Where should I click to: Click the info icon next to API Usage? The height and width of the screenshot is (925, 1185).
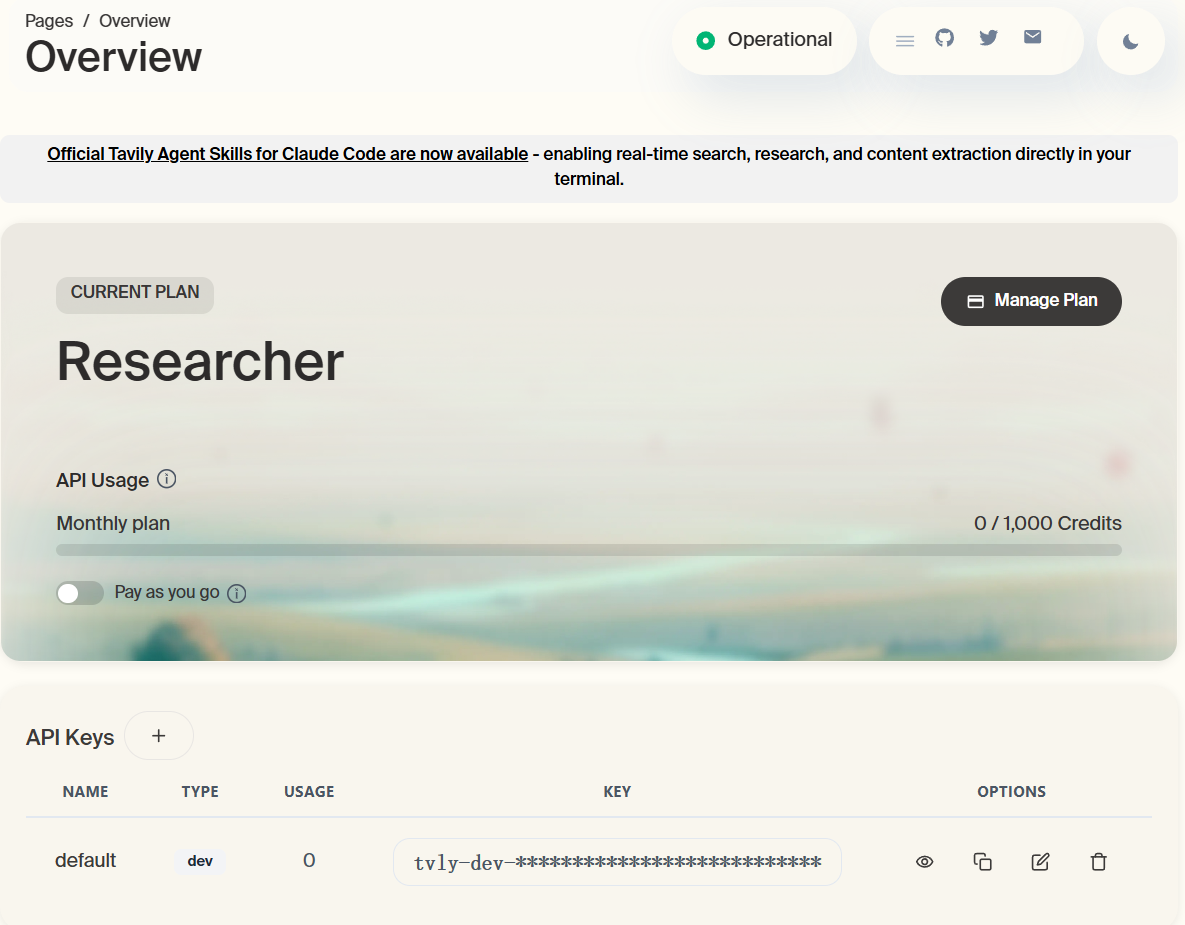167,479
